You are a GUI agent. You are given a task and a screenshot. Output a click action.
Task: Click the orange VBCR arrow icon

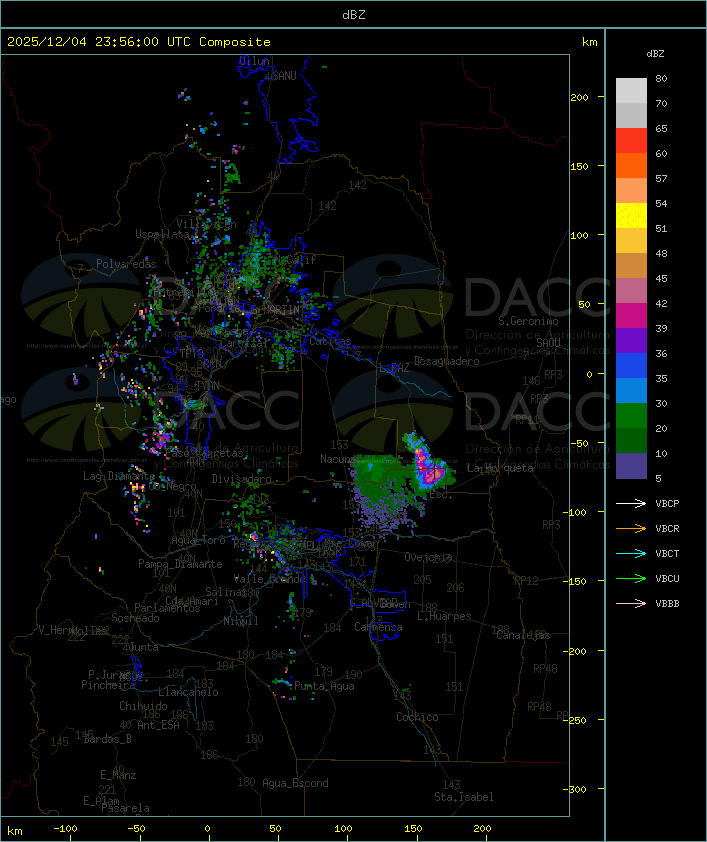pos(631,529)
